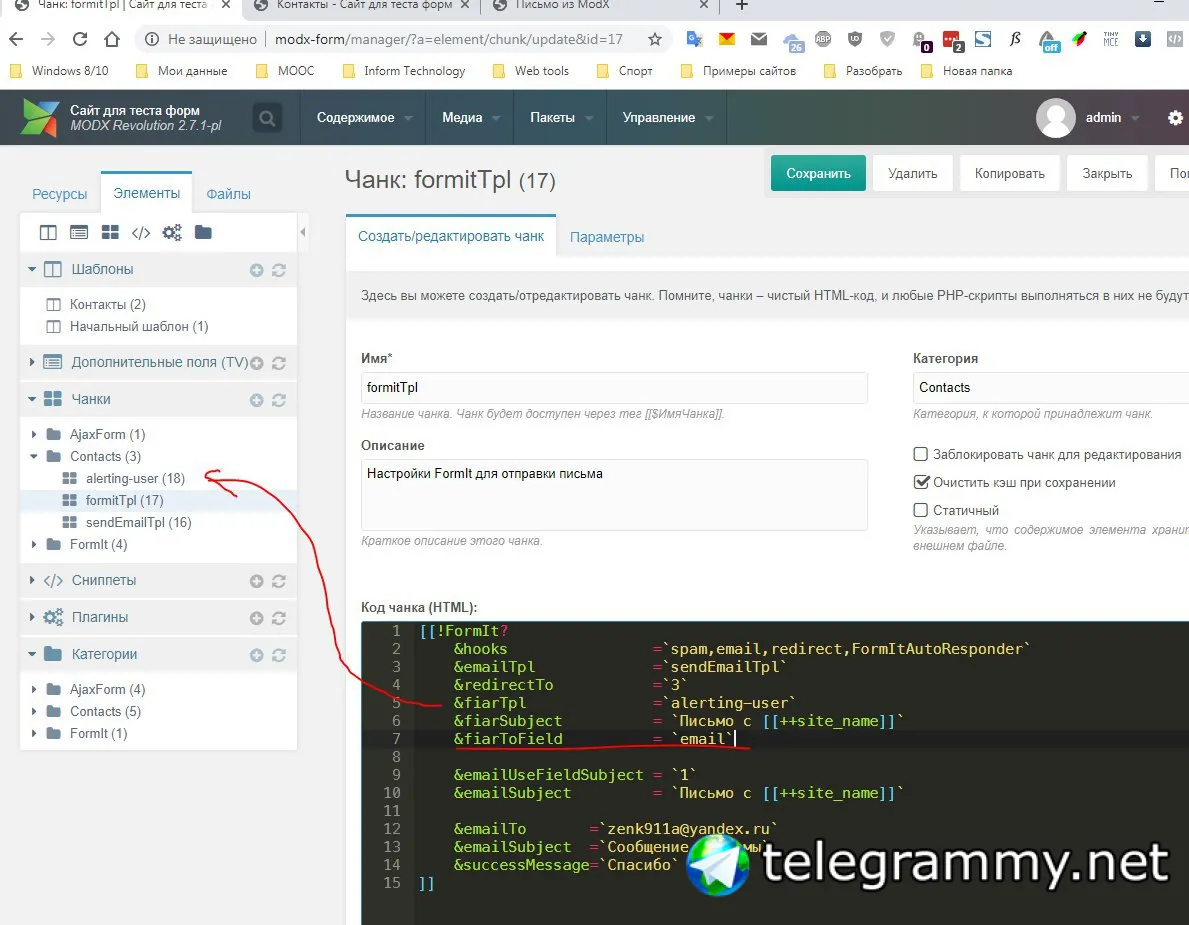Image resolution: width=1189 pixels, height=925 pixels.
Task: Switch to the Ресурсы tab
Action: (60, 194)
